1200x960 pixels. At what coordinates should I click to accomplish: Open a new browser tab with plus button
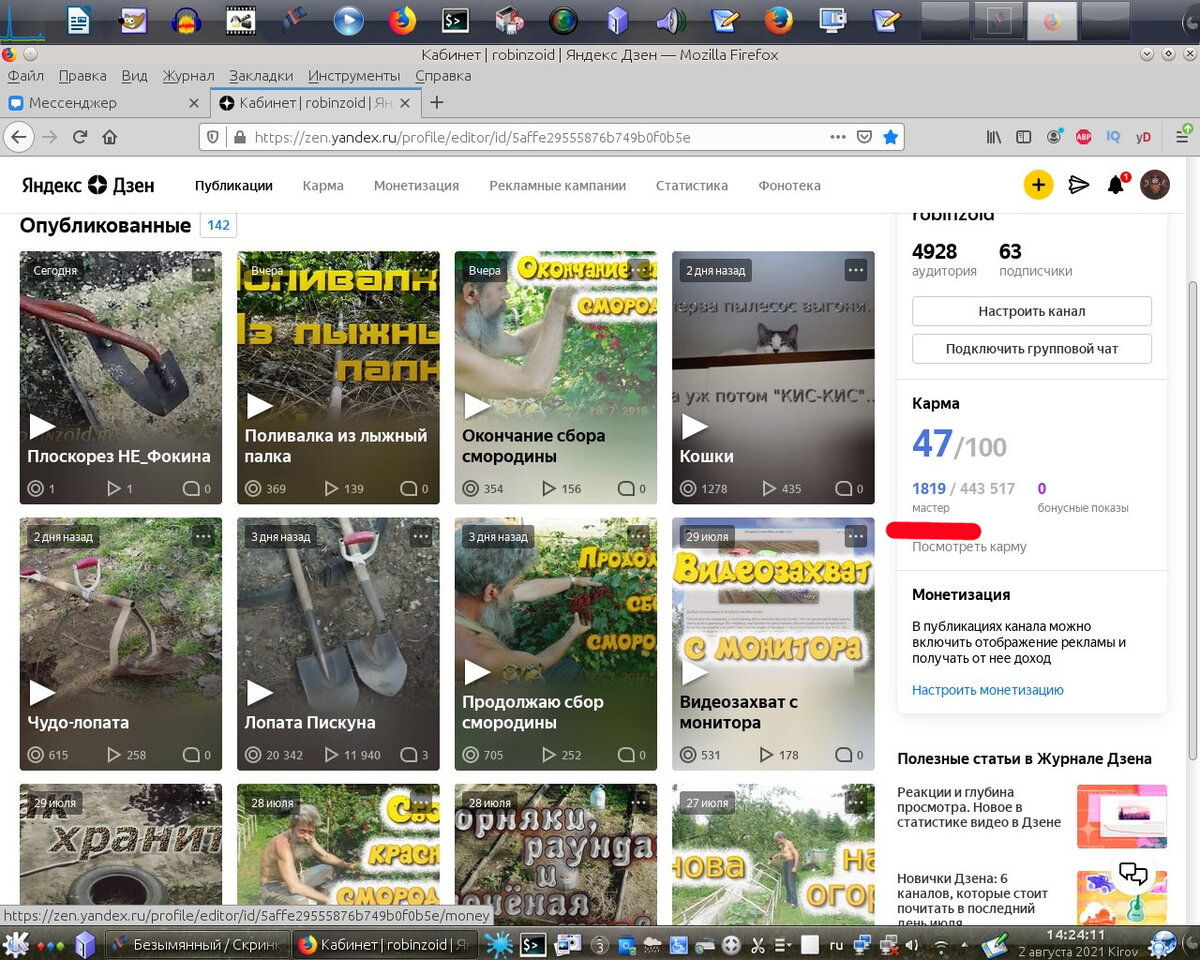(x=436, y=102)
